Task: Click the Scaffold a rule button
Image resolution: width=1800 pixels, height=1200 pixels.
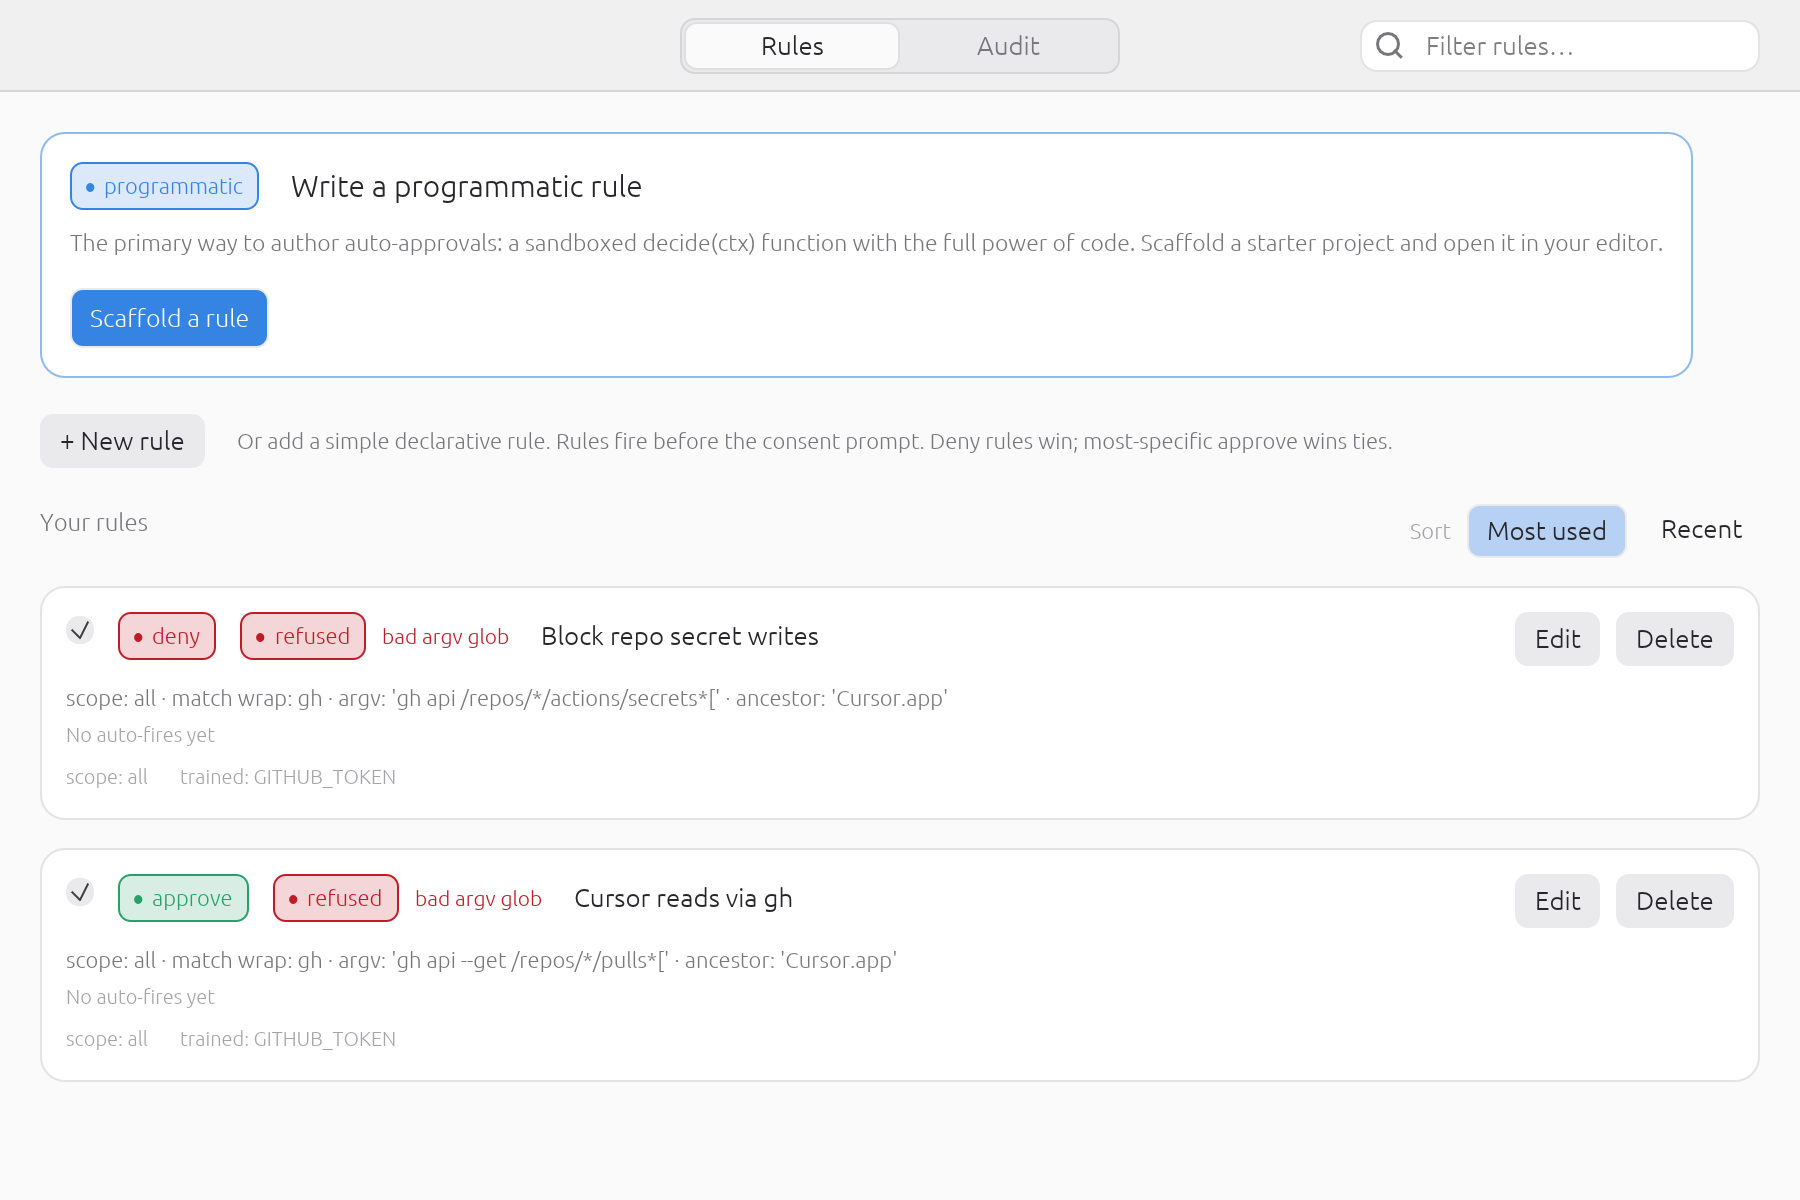Action: pos(169,318)
